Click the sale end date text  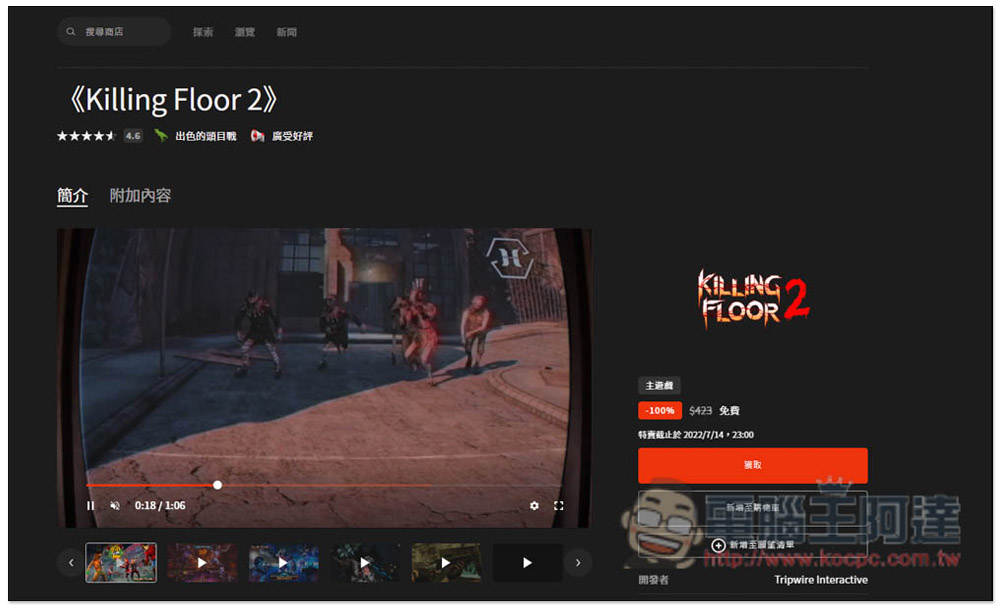[696, 434]
